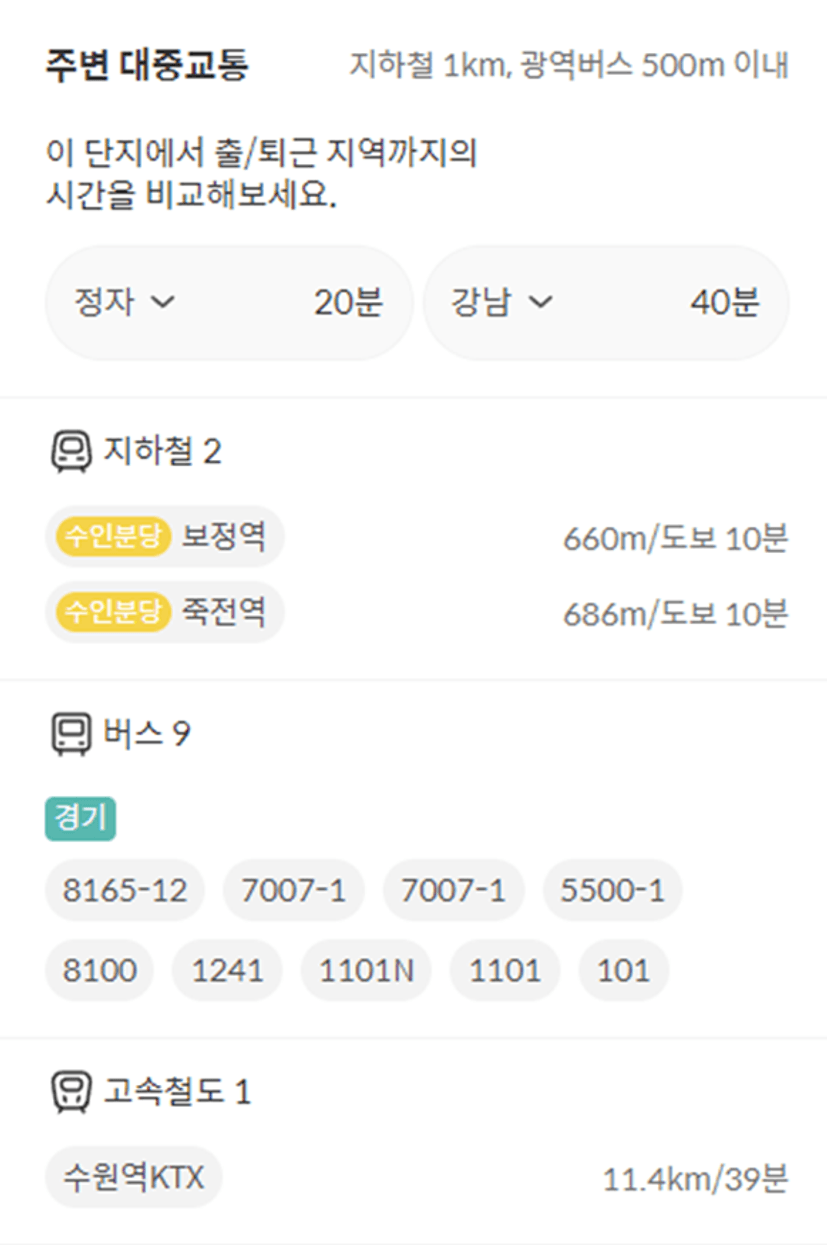This screenshot has width=827, height=1245.
Task: Click the chevron next to 정자
Action: (161, 302)
